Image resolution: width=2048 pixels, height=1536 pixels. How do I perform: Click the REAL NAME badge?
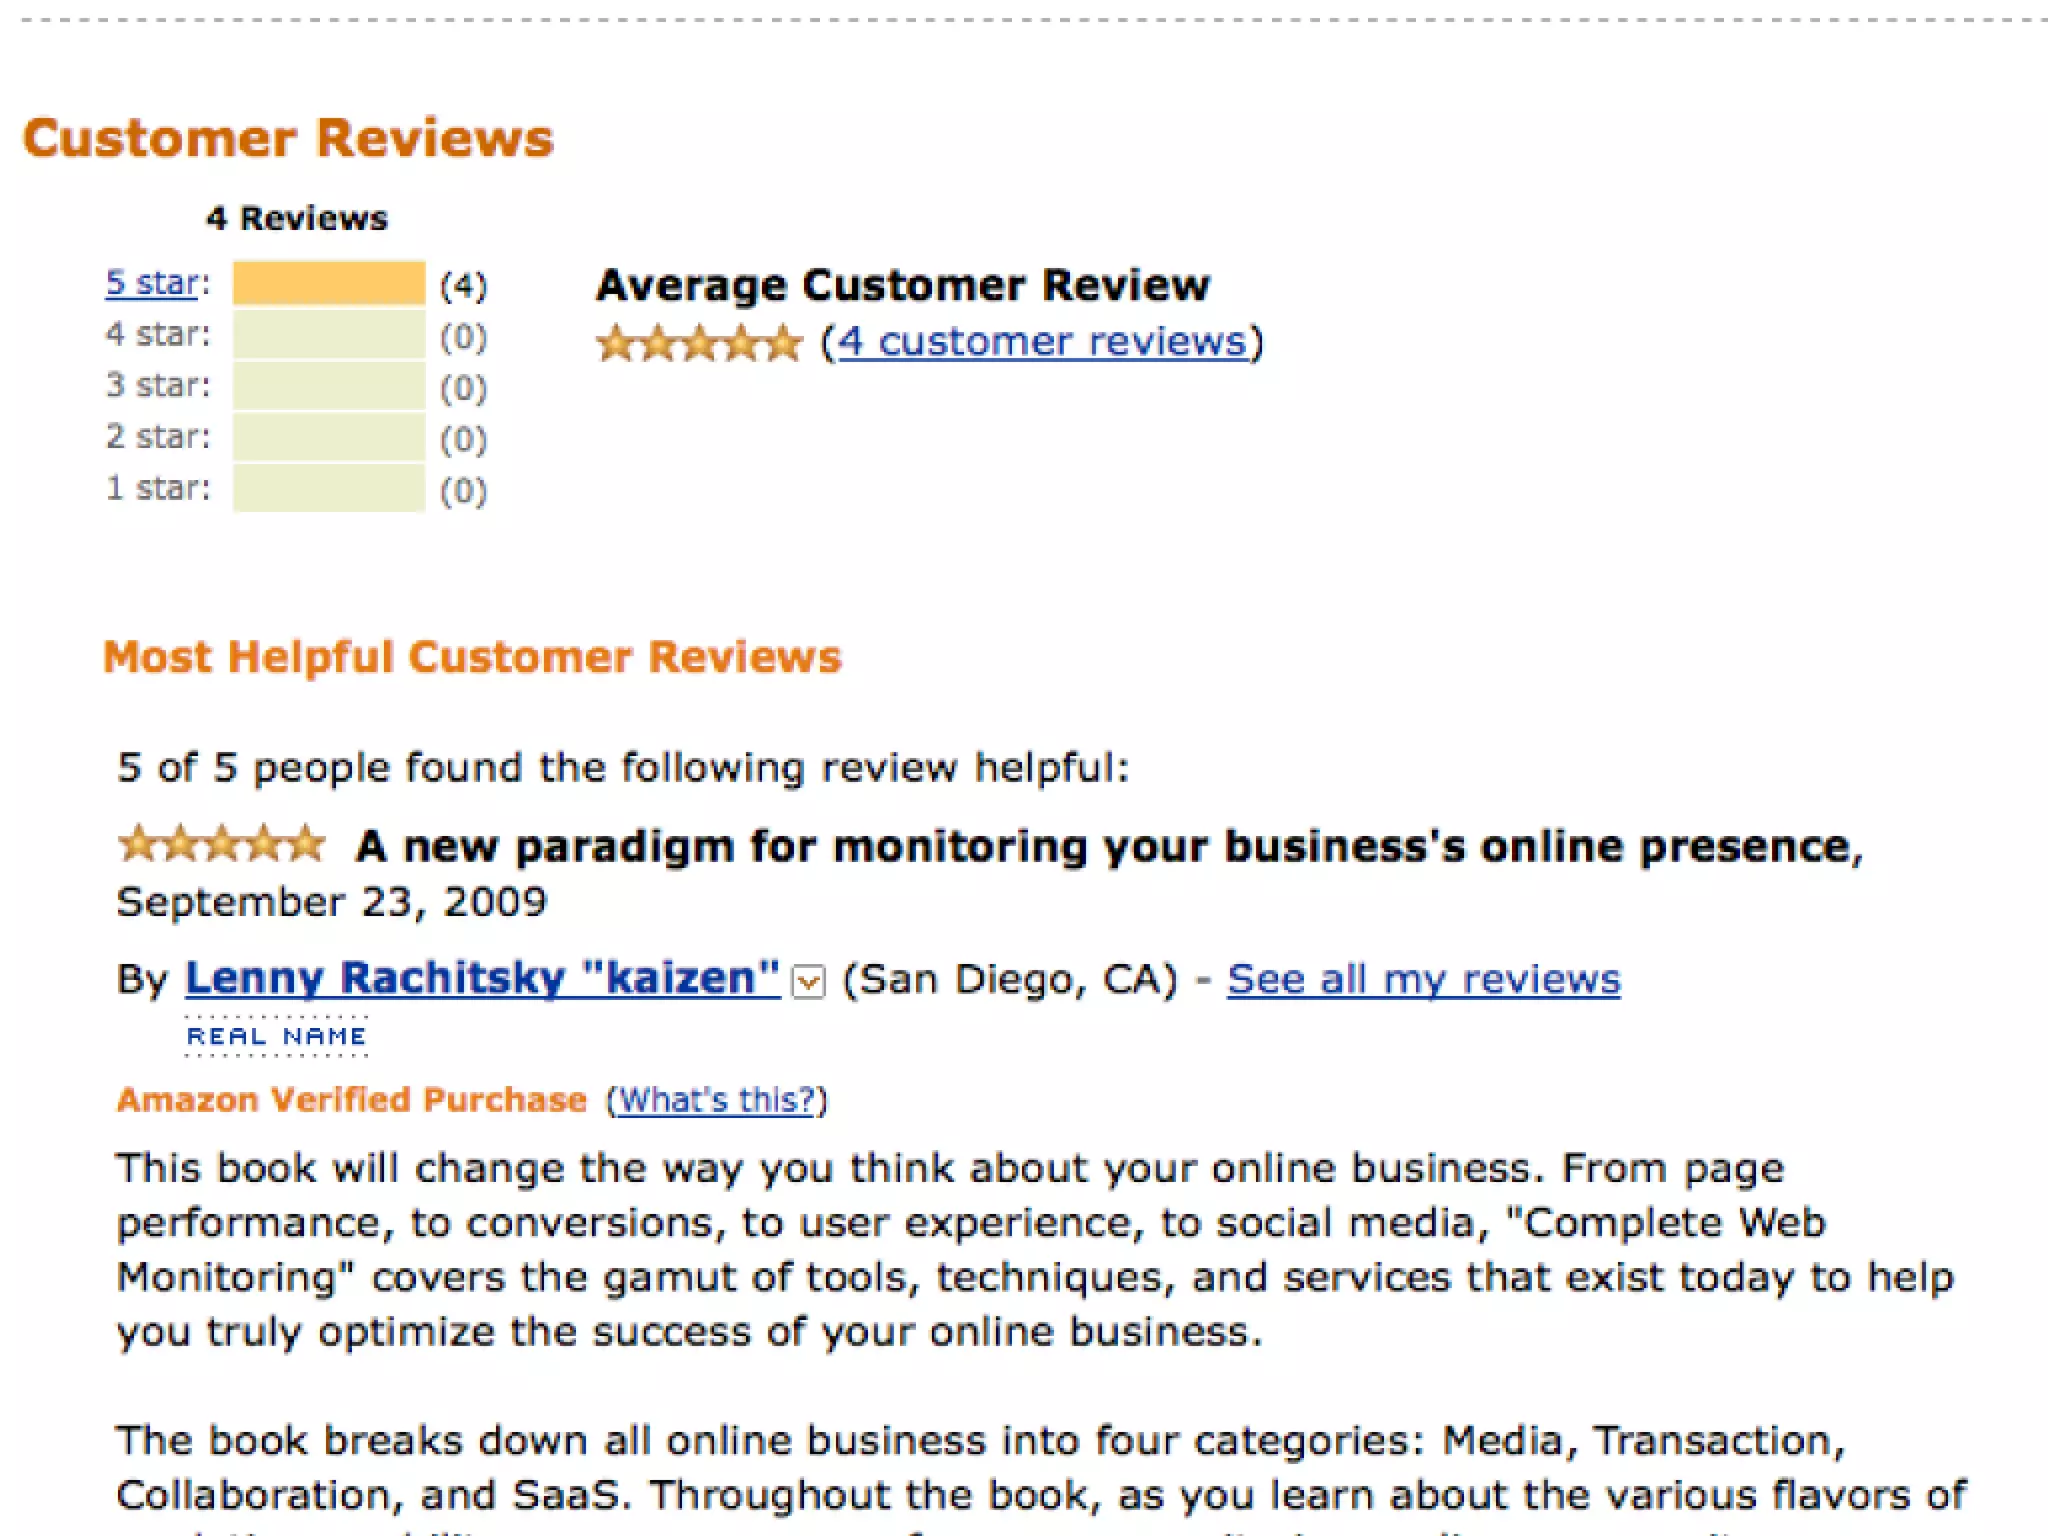pyautogui.click(x=277, y=1036)
